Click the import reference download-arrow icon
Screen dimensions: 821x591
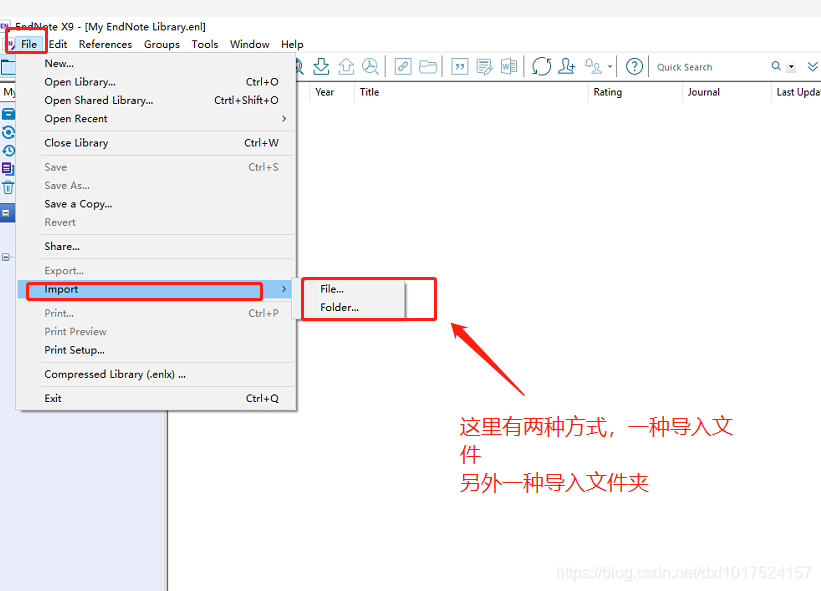pyautogui.click(x=321, y=66)
